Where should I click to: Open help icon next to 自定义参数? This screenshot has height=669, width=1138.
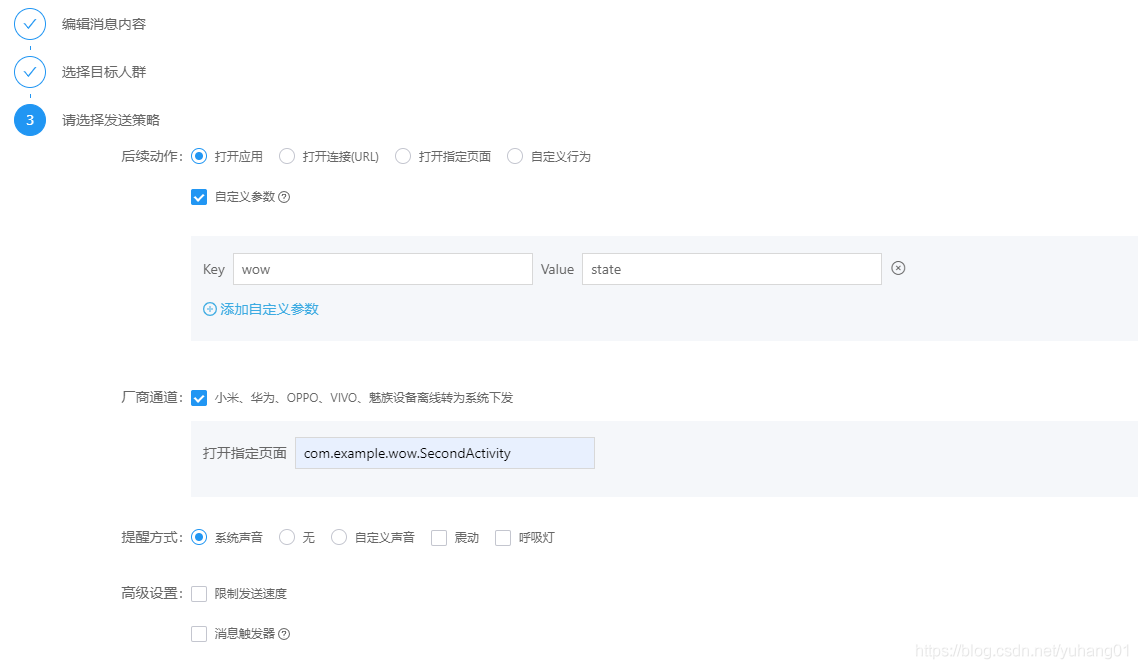pos(284,197)
